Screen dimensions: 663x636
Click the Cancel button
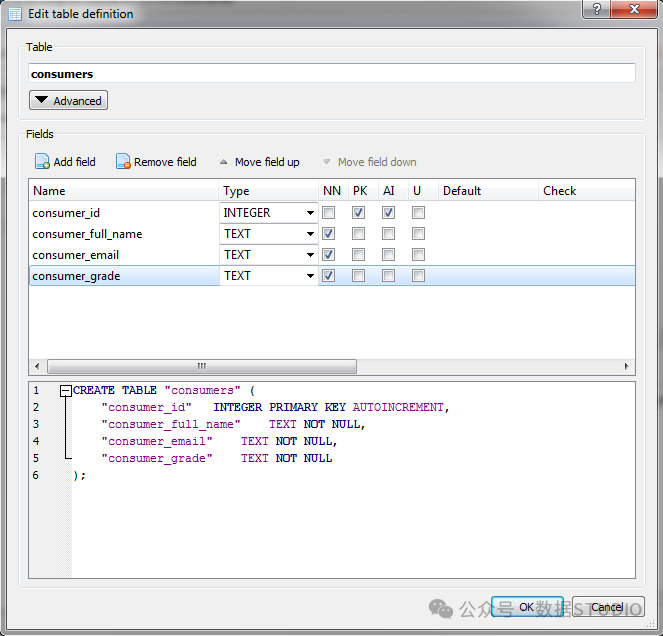click(x=608, y=607)
